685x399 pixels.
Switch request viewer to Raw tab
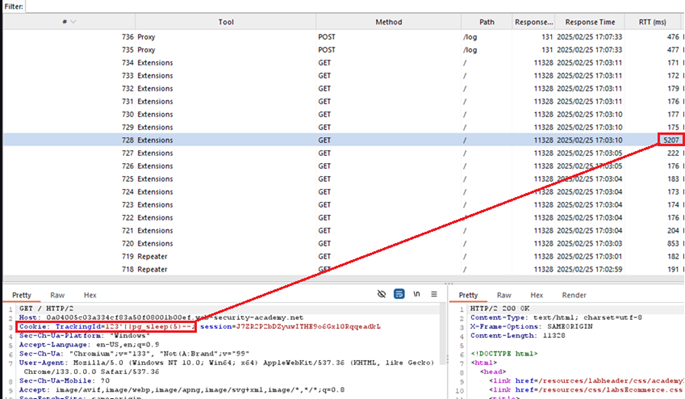tap(57, 295)
